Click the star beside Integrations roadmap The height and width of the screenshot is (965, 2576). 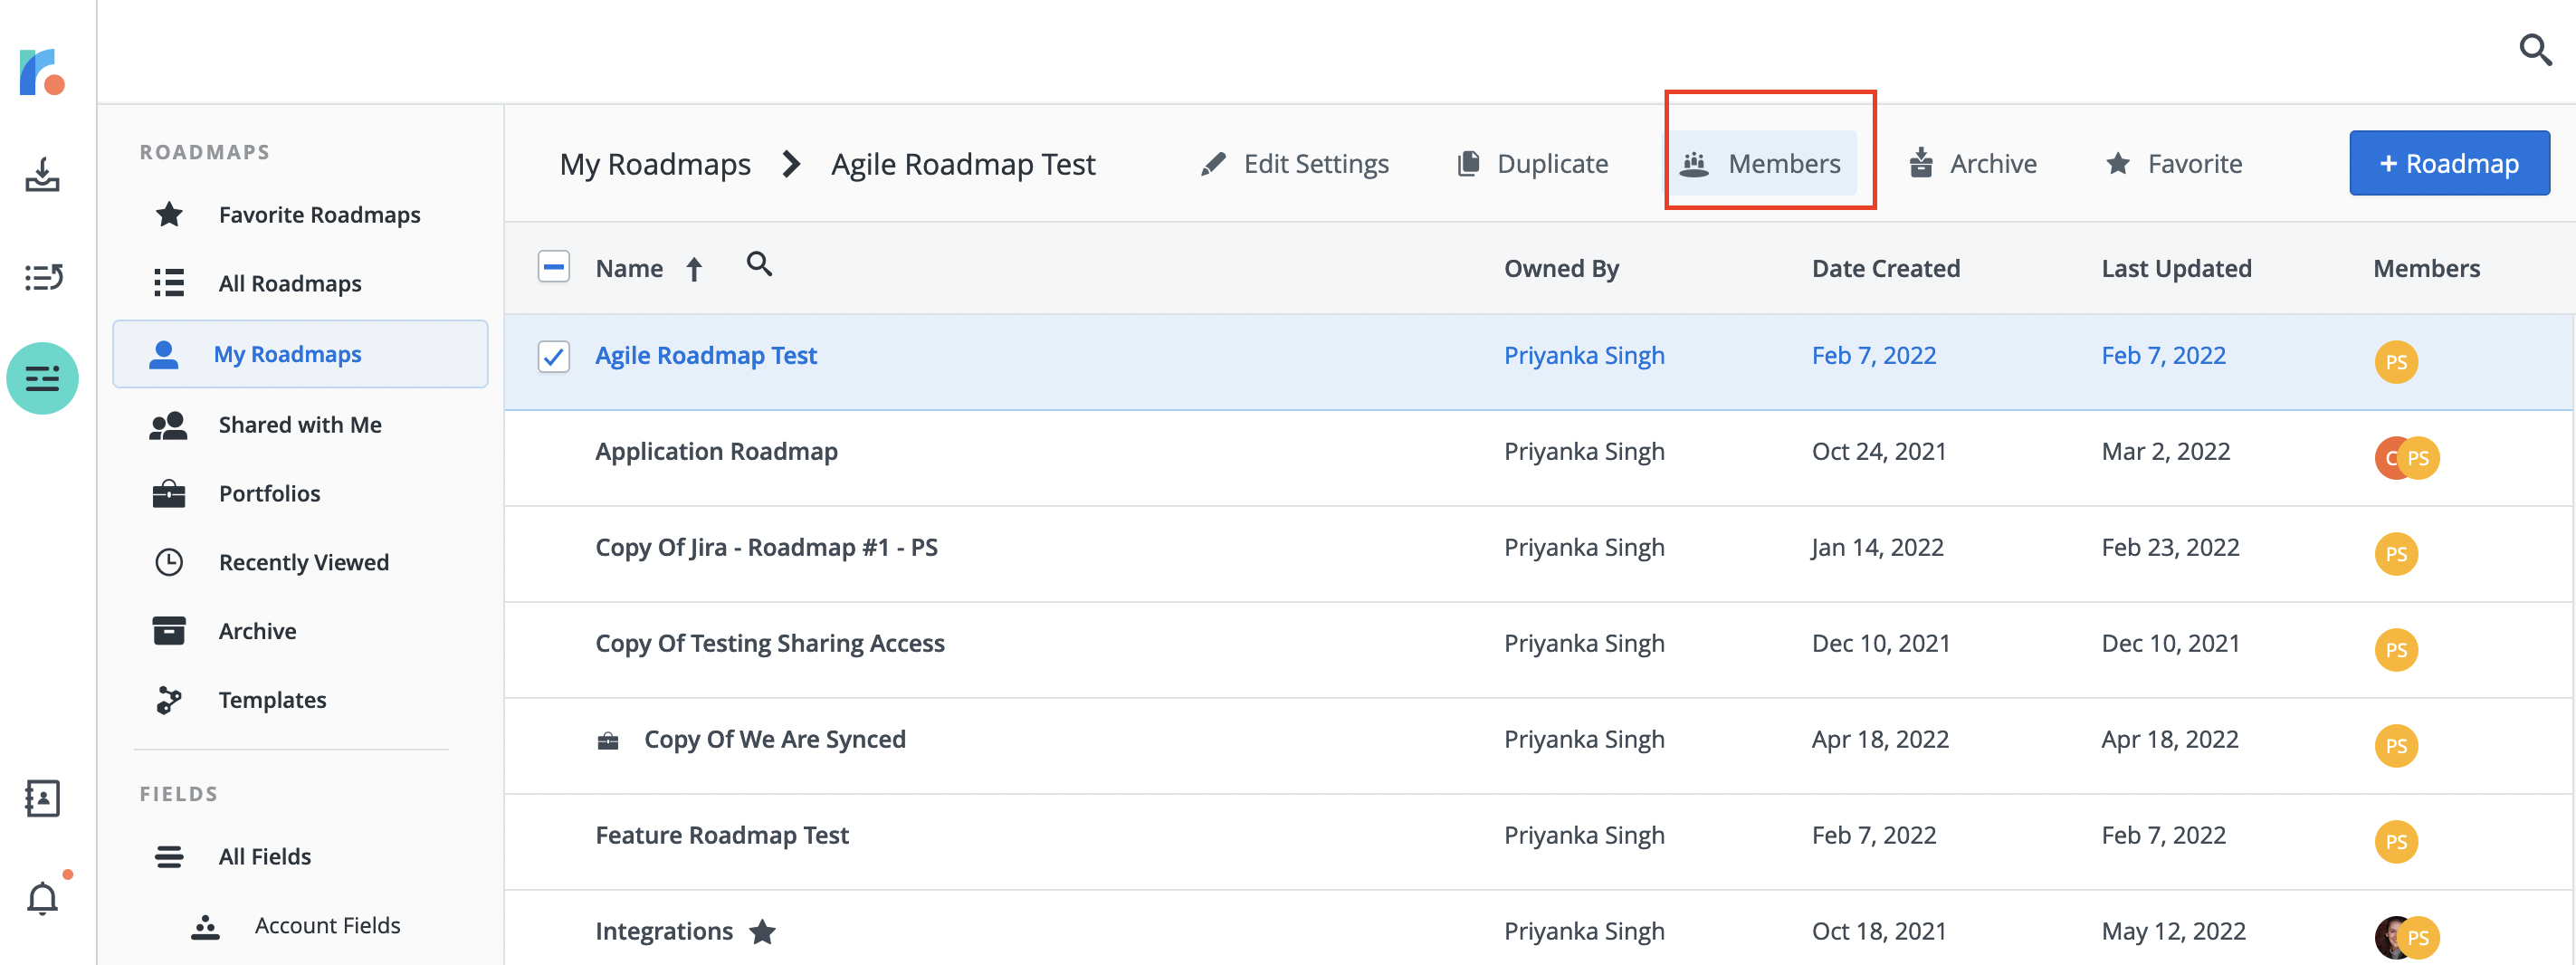[762, 931]
